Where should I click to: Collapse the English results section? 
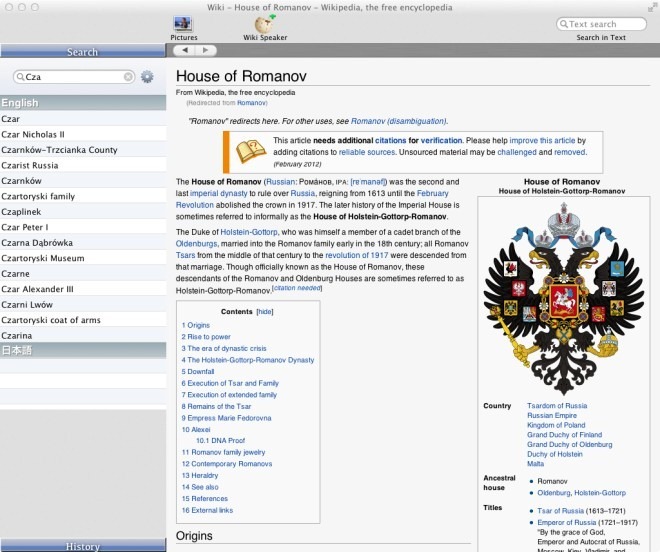83,103
